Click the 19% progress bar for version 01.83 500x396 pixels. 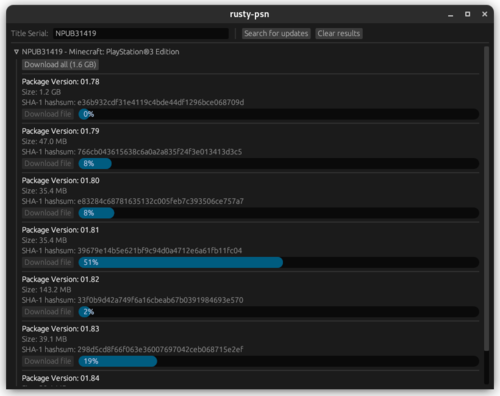click(x=279, y=361)
